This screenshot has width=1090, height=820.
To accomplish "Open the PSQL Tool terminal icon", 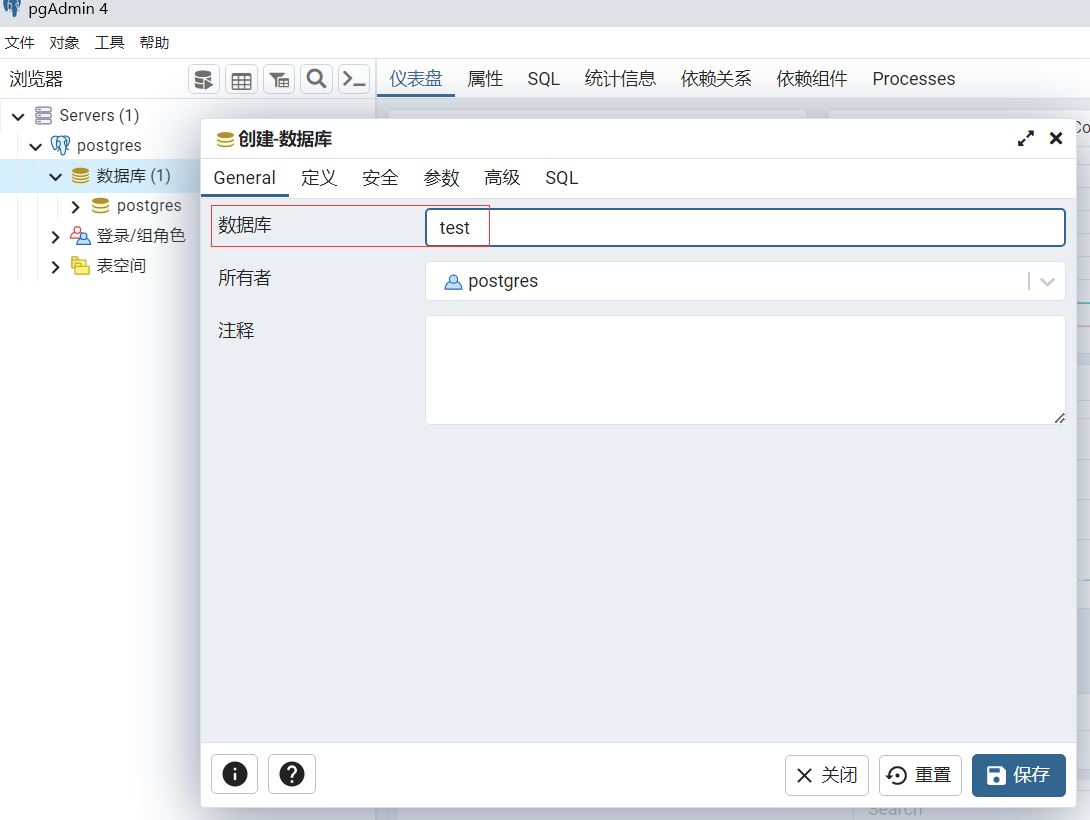I will tap(354, 79).
